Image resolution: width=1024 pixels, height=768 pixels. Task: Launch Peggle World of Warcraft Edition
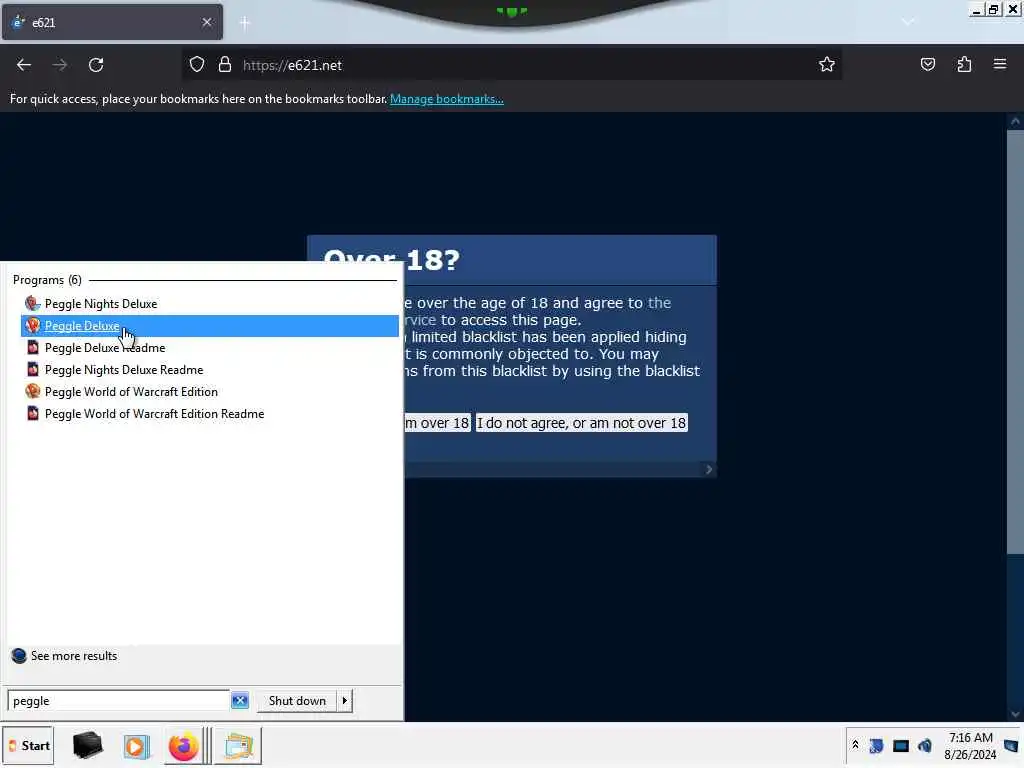click(x=131, y=392)
